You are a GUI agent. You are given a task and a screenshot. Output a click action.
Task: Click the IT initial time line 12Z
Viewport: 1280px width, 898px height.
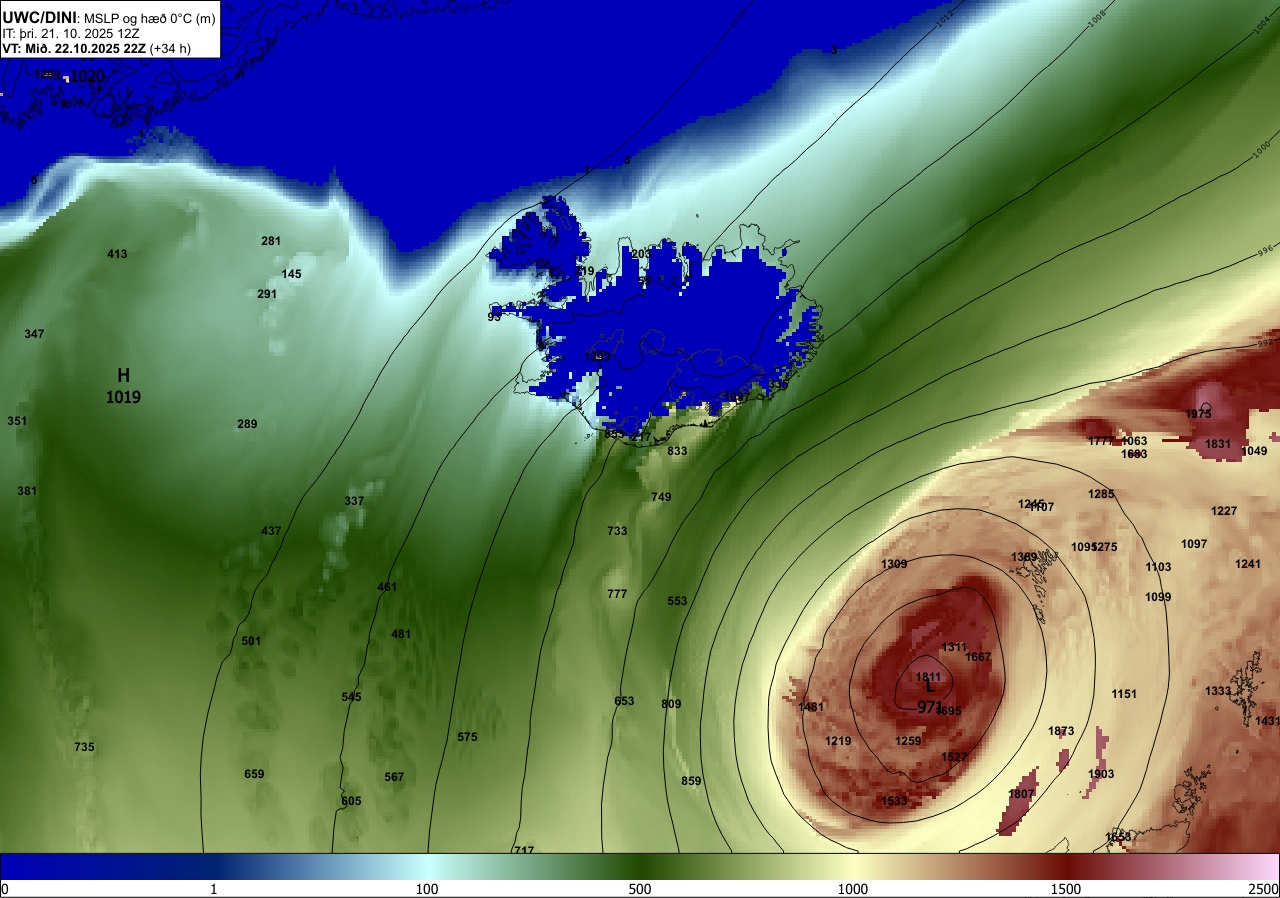tap(71, 33)
